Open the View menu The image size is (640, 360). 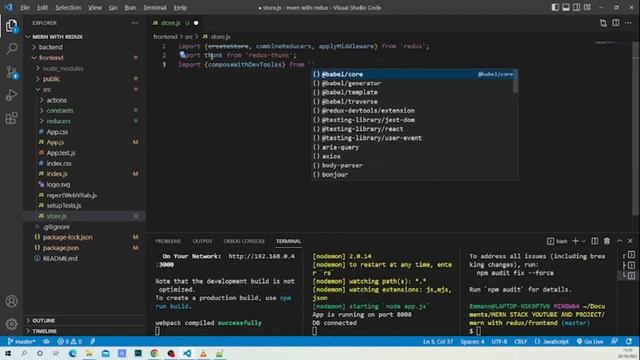(95, 7)
